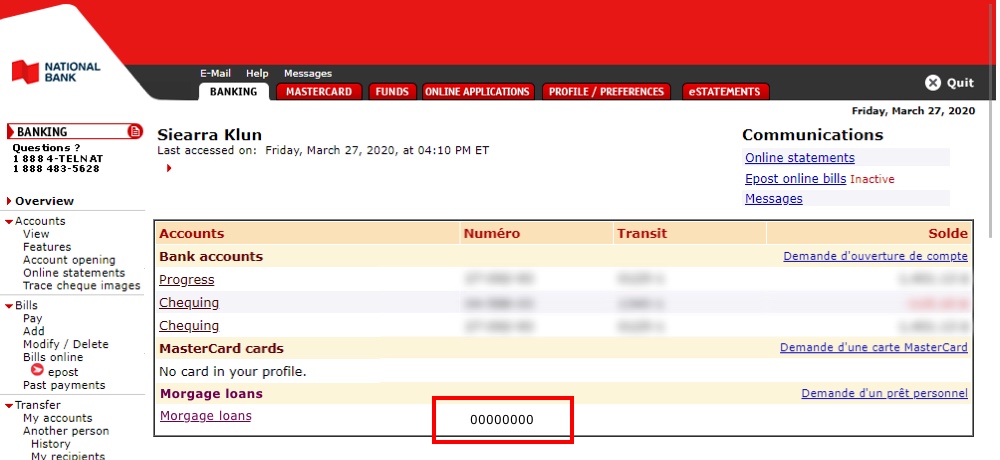Screen dimensions: 1000x460
Task: Select Online statements in the sidebar
Action: coord(74,272)
